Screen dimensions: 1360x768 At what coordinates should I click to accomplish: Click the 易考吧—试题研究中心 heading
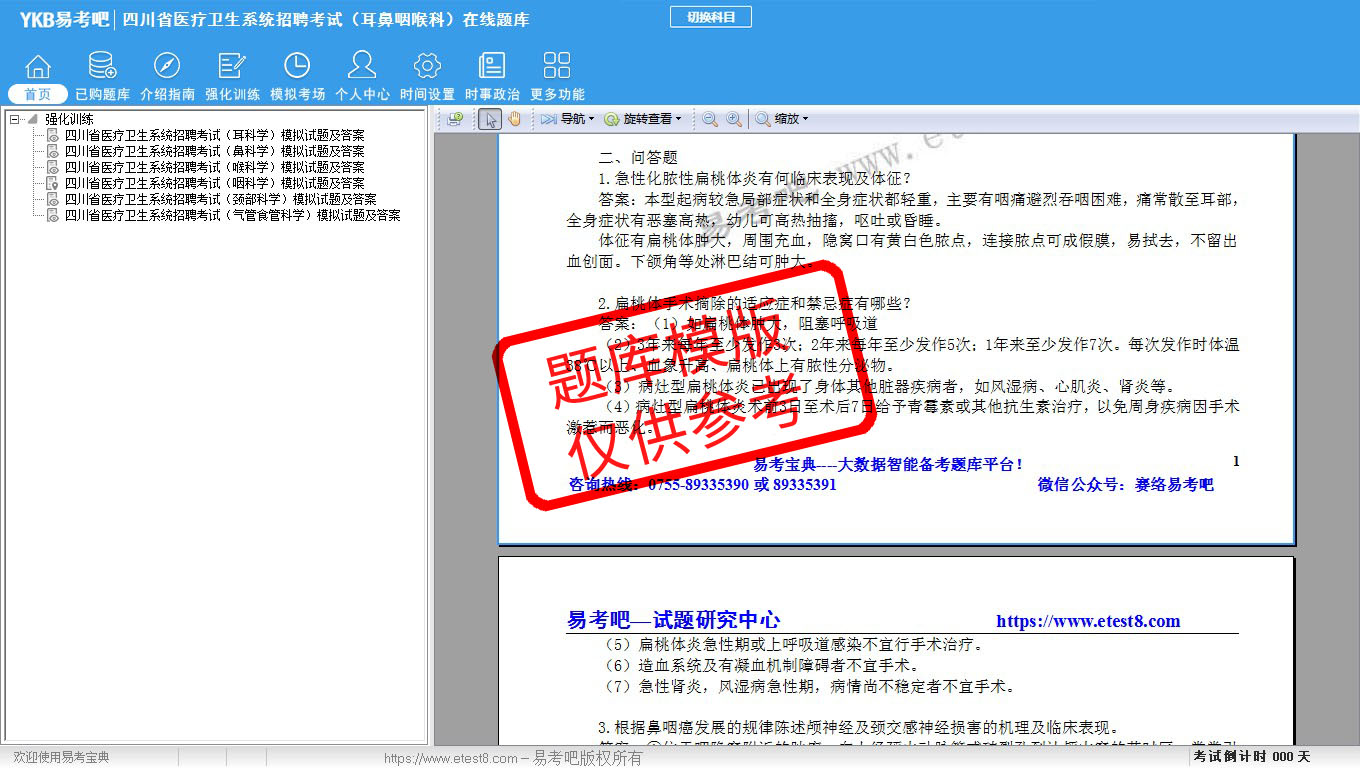(674, 620)
